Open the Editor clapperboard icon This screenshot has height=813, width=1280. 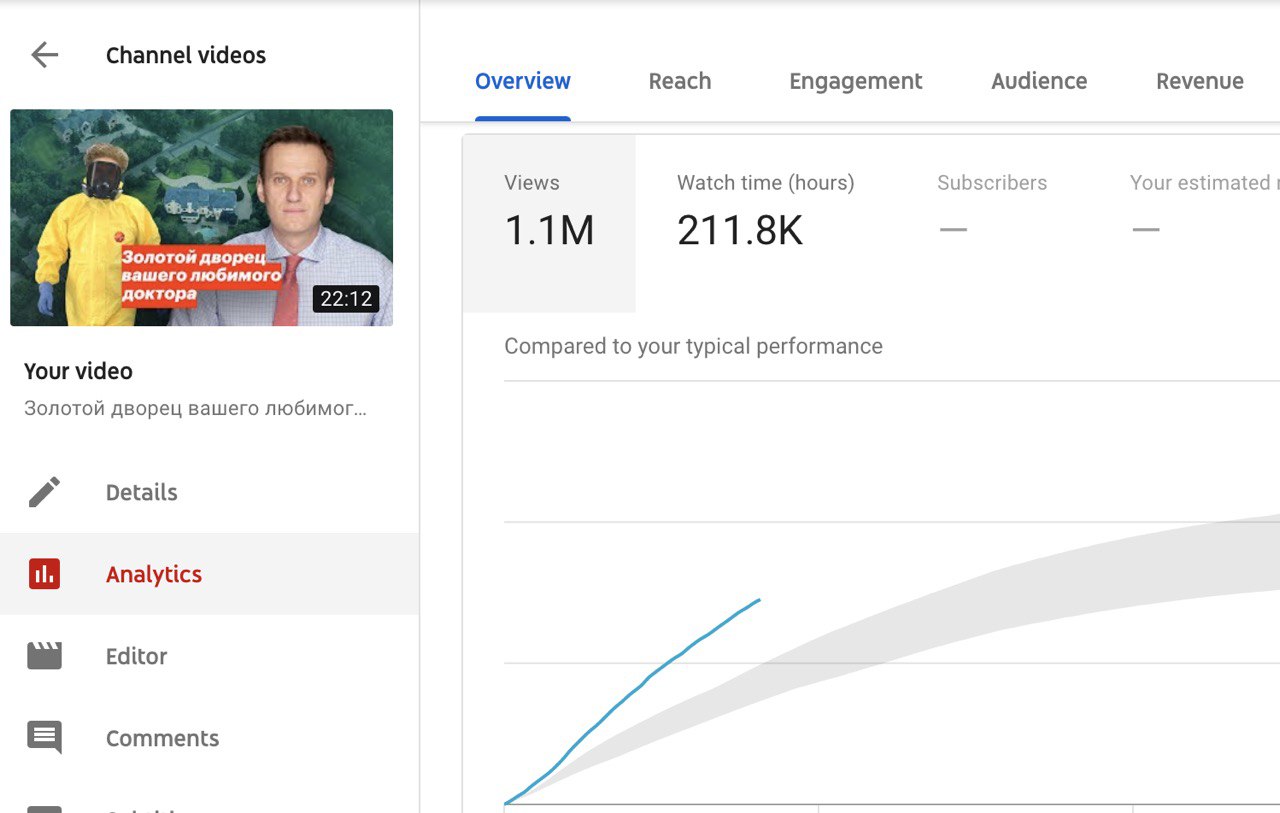tap(44, 656)
